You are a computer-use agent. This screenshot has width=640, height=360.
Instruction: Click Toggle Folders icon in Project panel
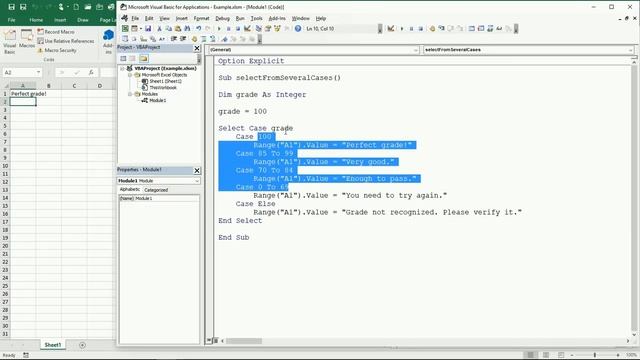coord(143,58)
